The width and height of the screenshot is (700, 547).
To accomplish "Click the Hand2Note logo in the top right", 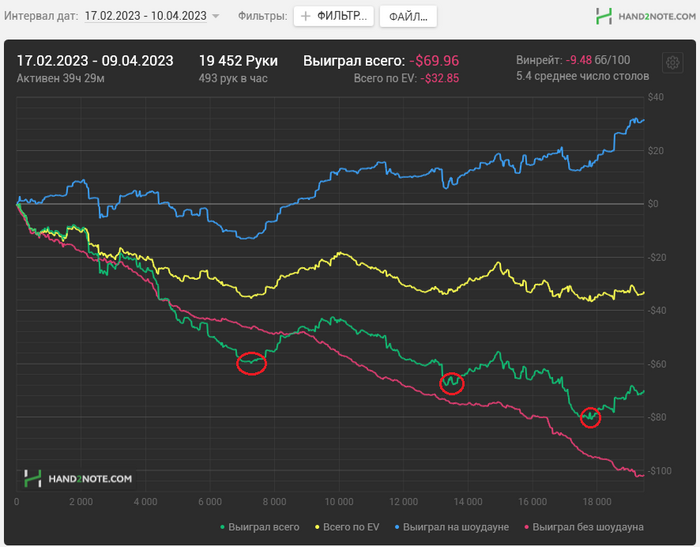I will [646, 17].
